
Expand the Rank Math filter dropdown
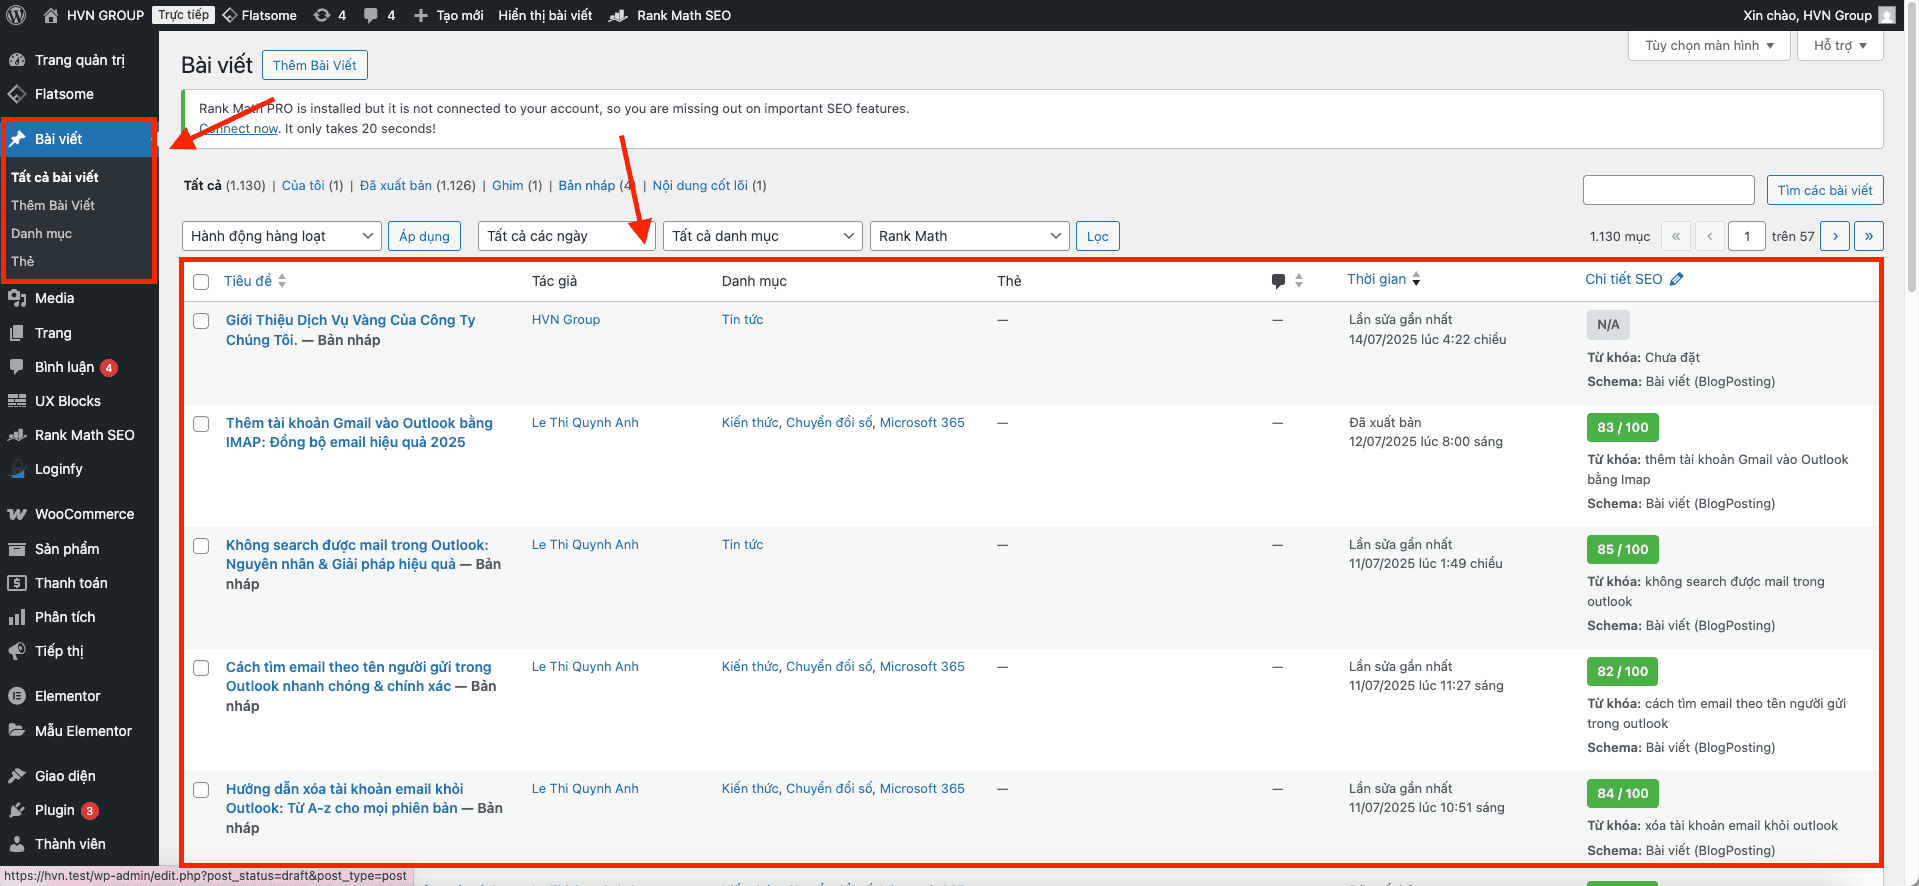[x=969, y=236]
